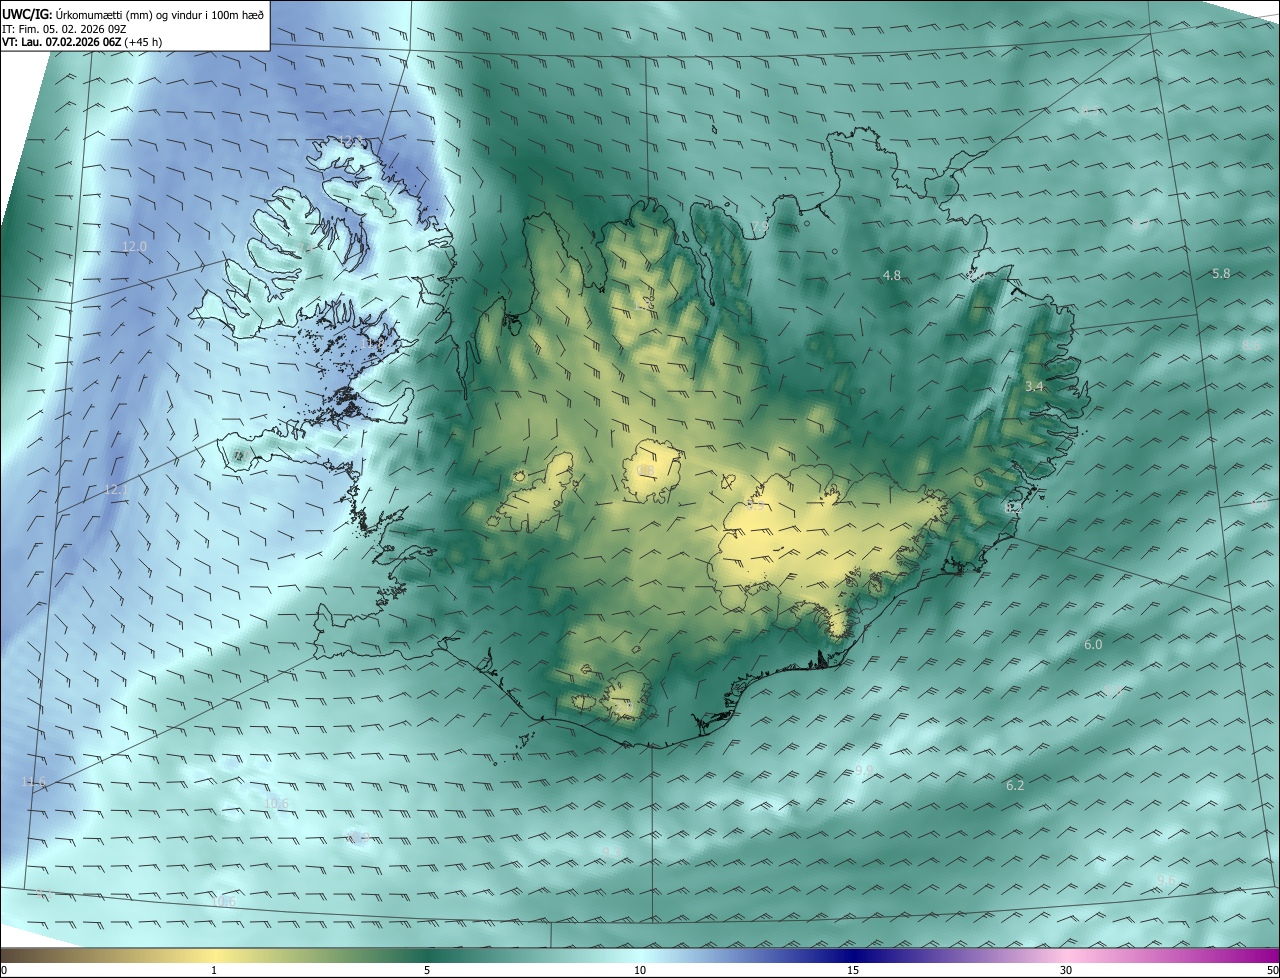Click the 7.9 value on the map

click(x=760, y=228)
